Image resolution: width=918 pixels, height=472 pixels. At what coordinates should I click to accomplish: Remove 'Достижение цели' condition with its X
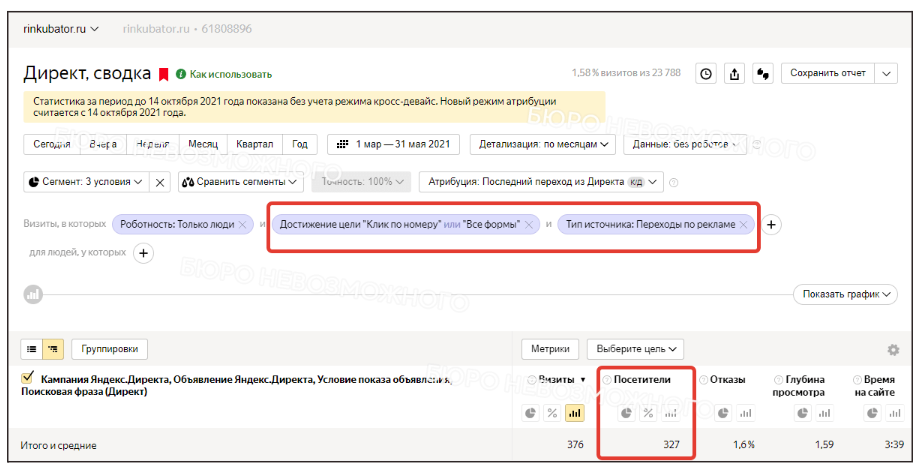pos(529,224)
